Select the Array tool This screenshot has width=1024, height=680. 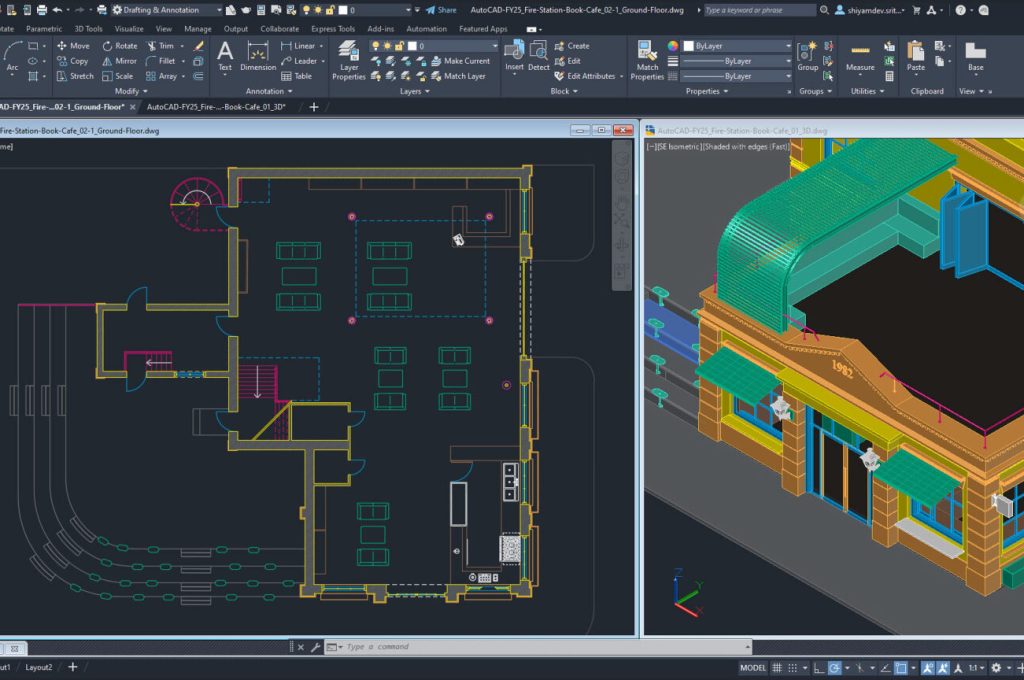tap(162, 76)
